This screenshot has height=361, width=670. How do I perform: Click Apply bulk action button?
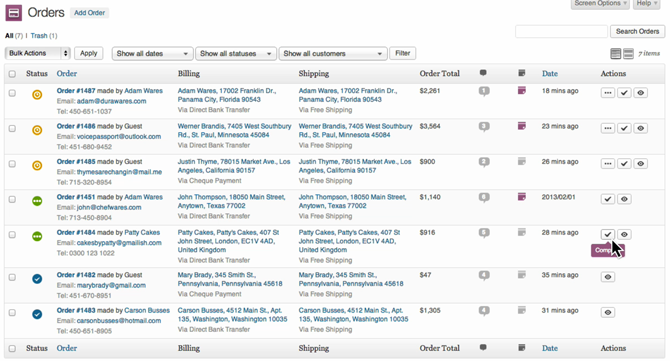(x=88, y=53)
